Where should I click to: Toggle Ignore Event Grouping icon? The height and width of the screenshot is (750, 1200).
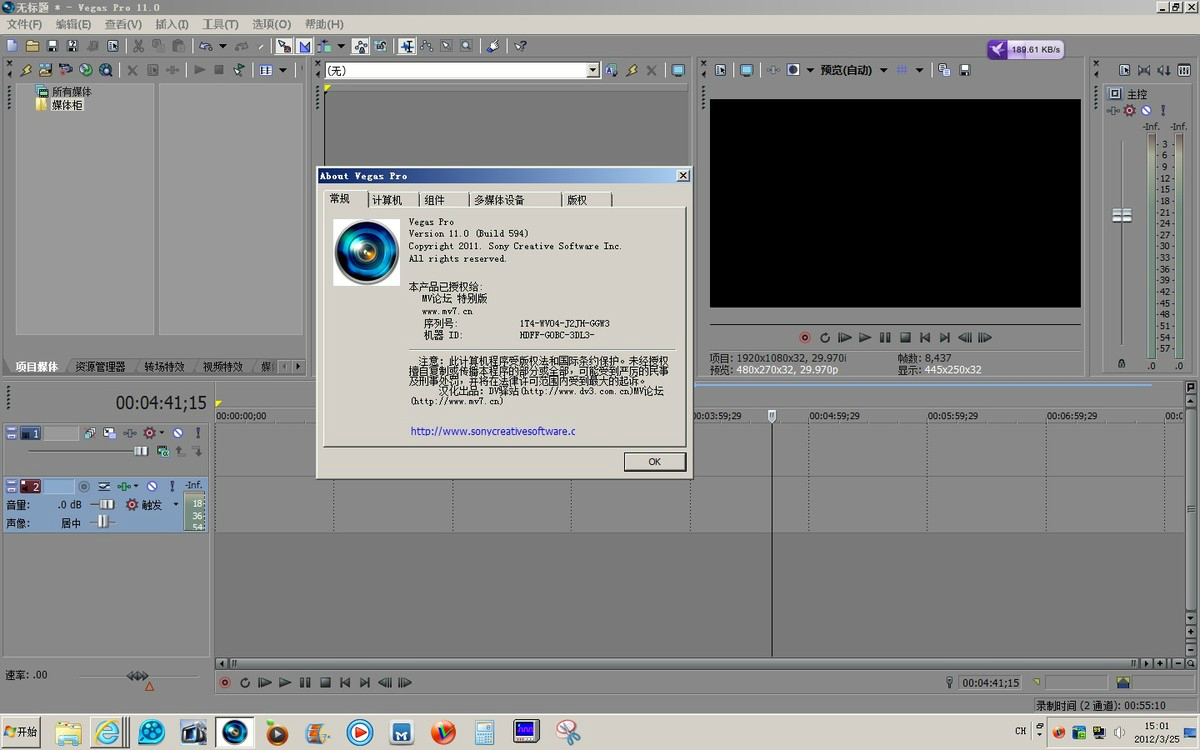pyautogui.click(x=381, y=46)
